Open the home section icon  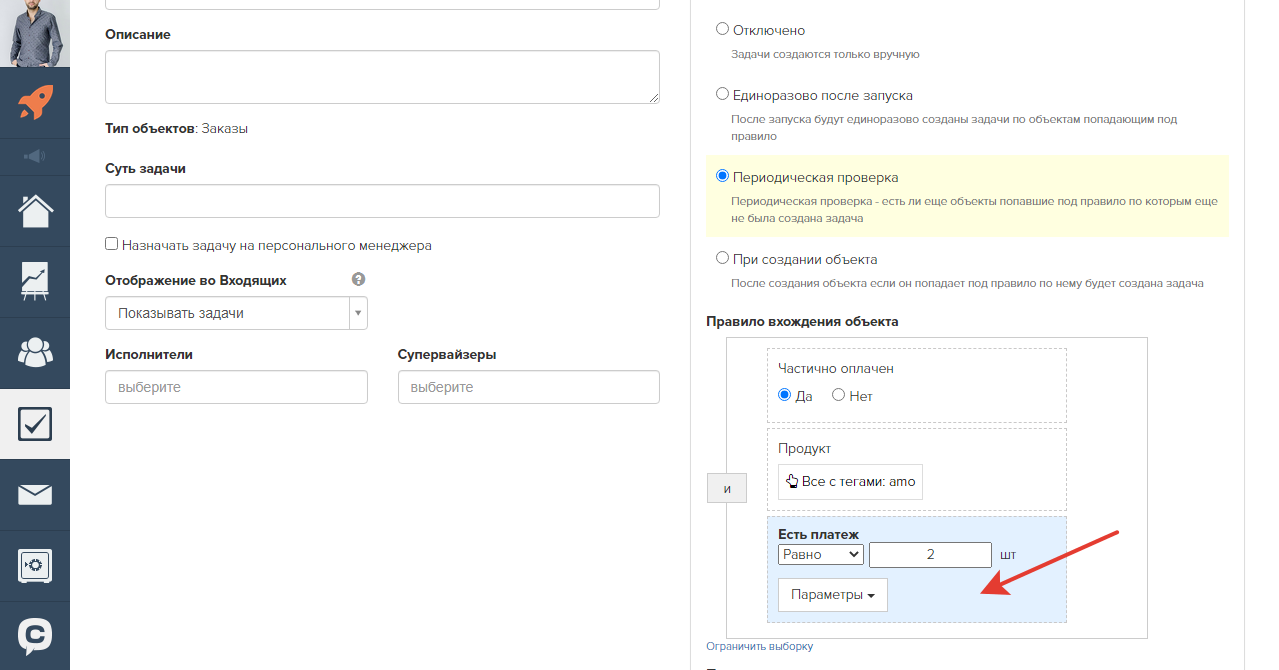click(x=35, y=211)
